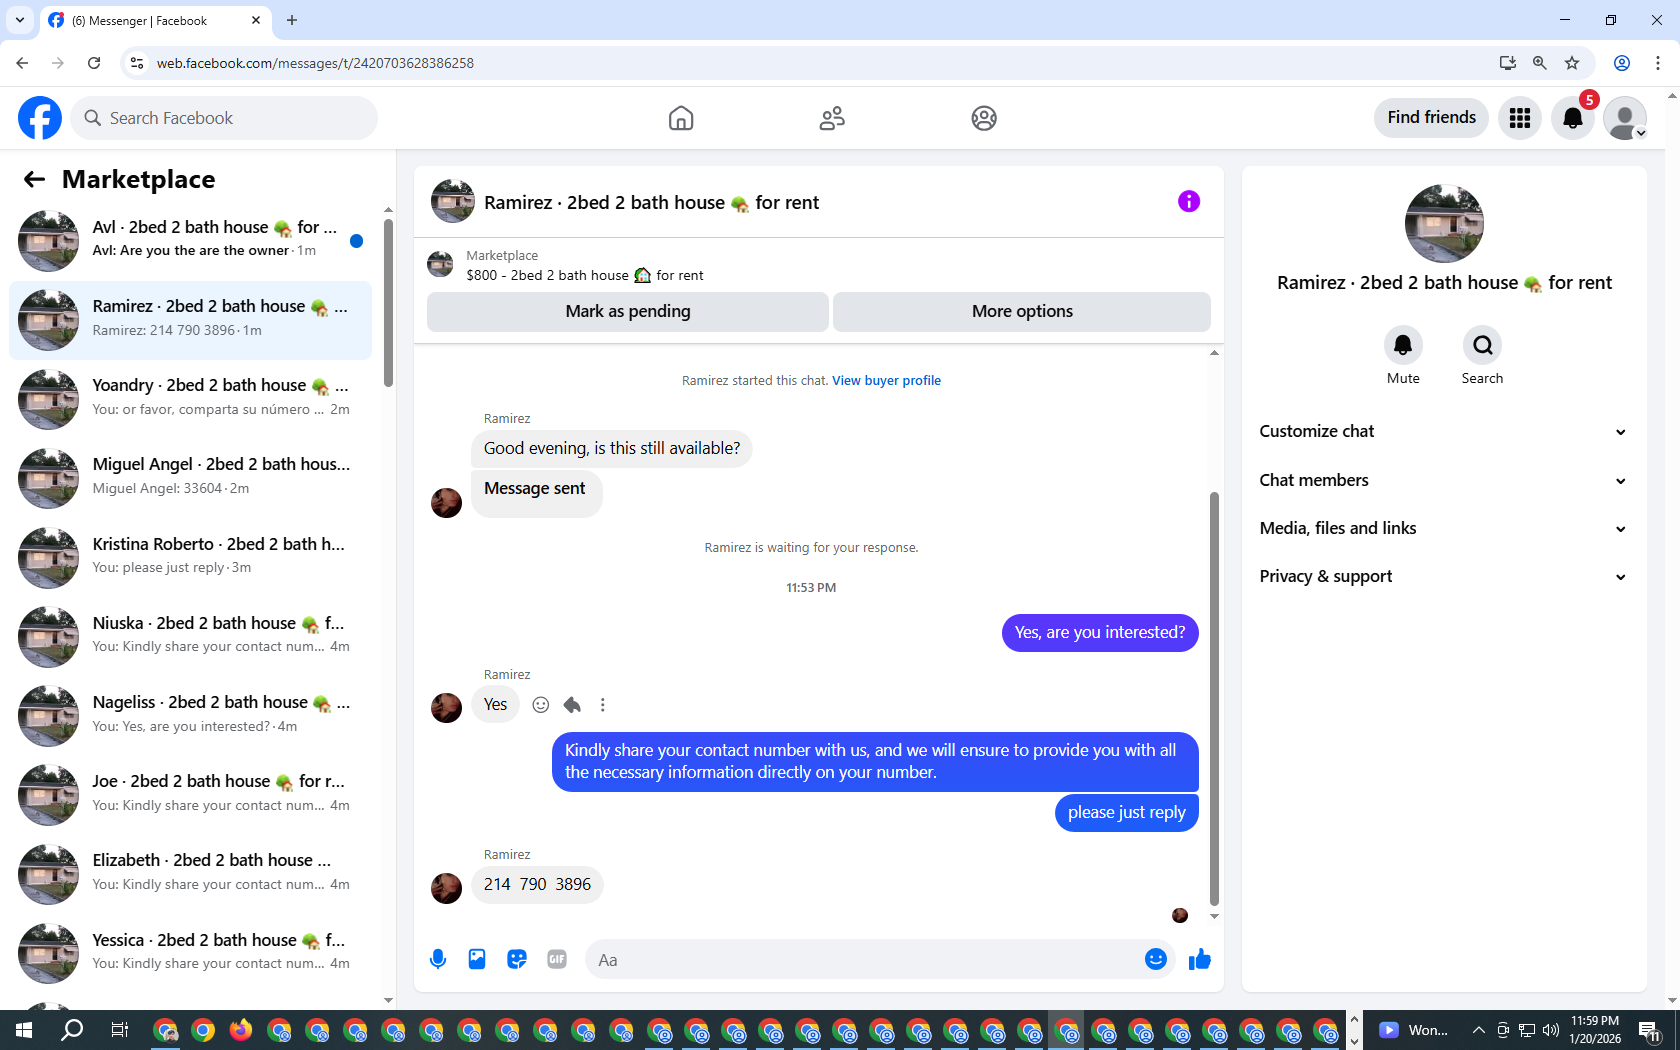The height and width of the screenshot is (1050, 1680).
Task: Focus the Search Facebook field
Action: click(225, 118)
